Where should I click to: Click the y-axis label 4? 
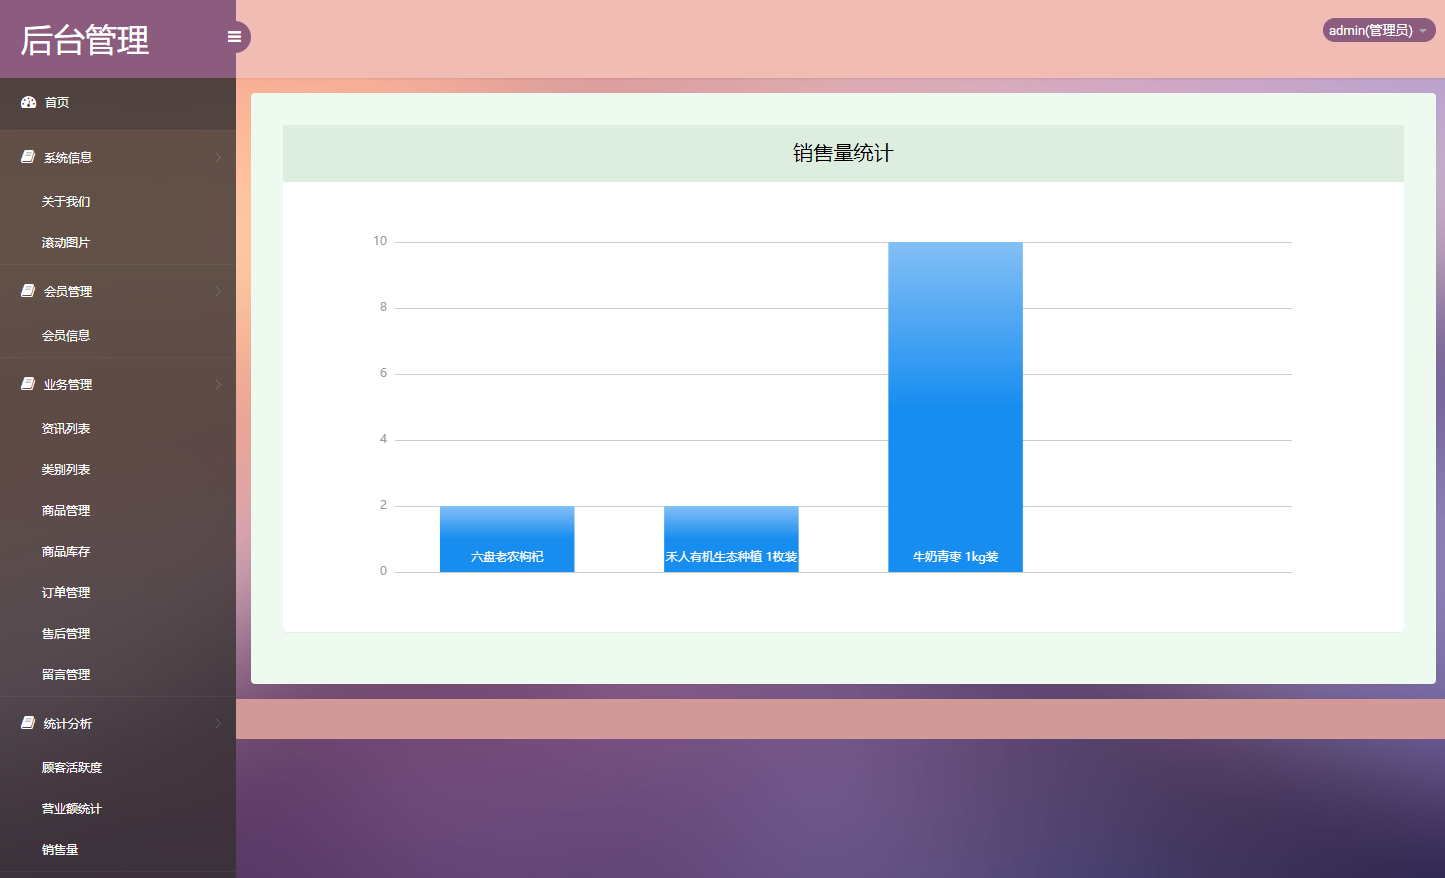coord(383,439)
